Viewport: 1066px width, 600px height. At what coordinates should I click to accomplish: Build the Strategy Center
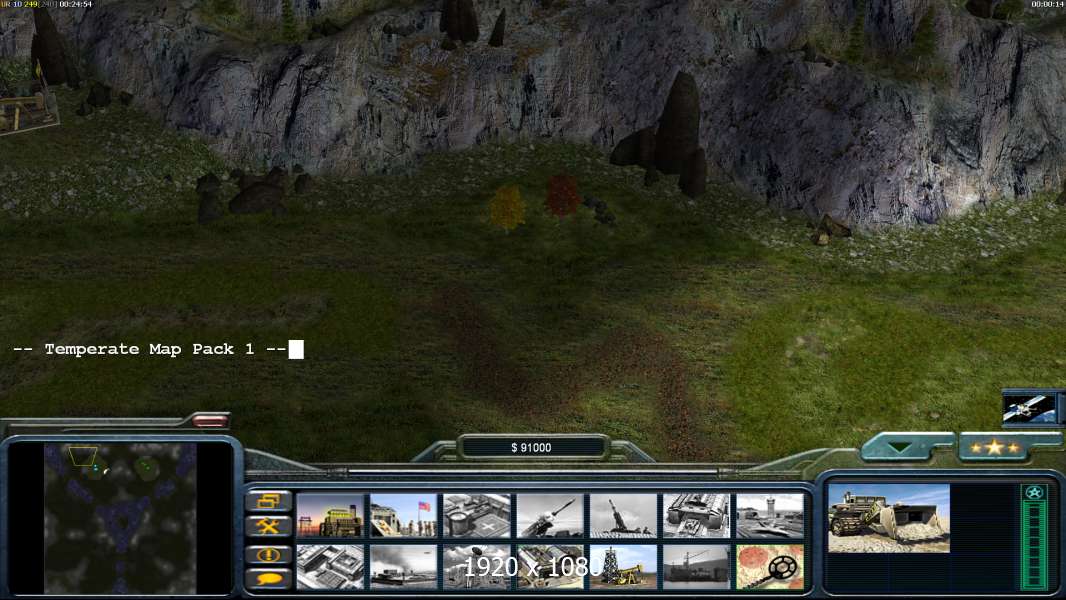330,566
